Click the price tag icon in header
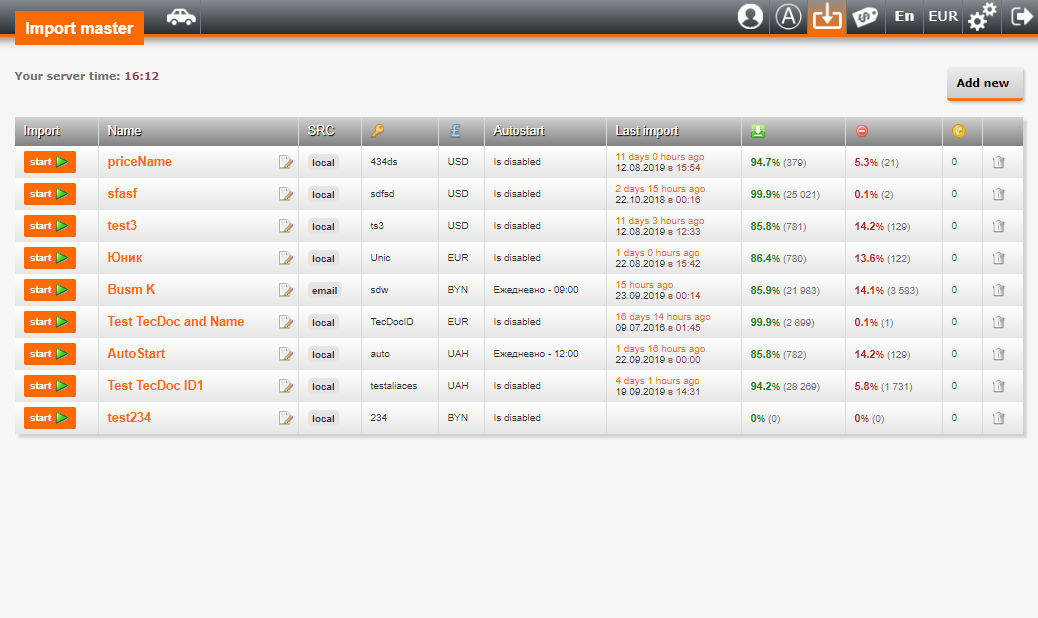The image size is (1038, 618). point(866,17)
